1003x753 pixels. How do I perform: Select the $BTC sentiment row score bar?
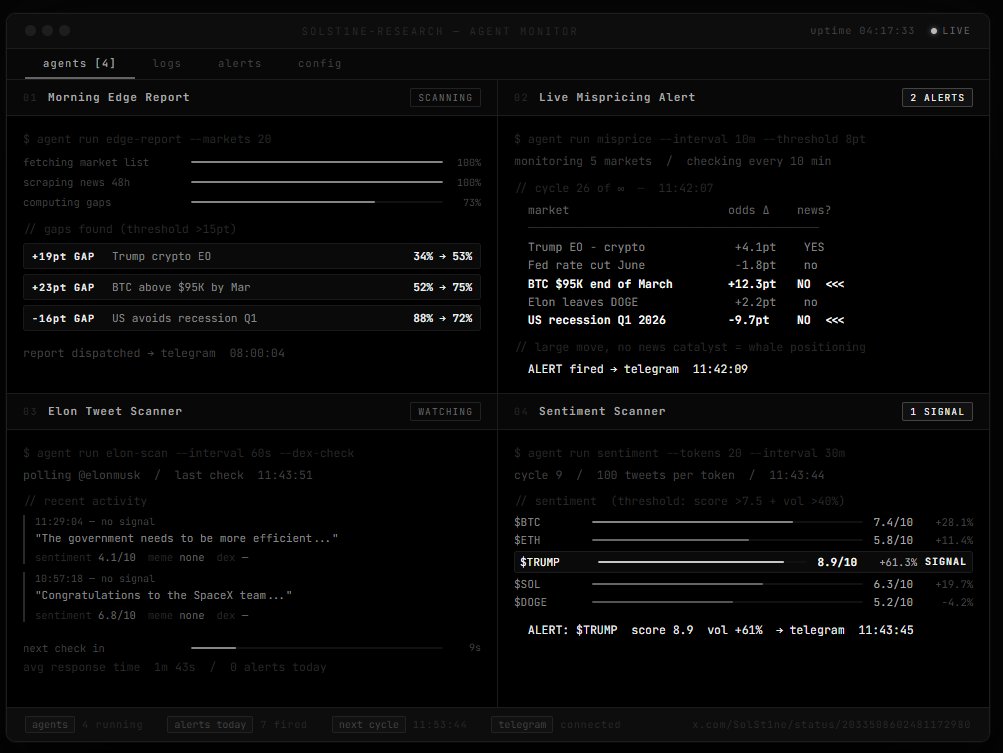coord(727,522)
